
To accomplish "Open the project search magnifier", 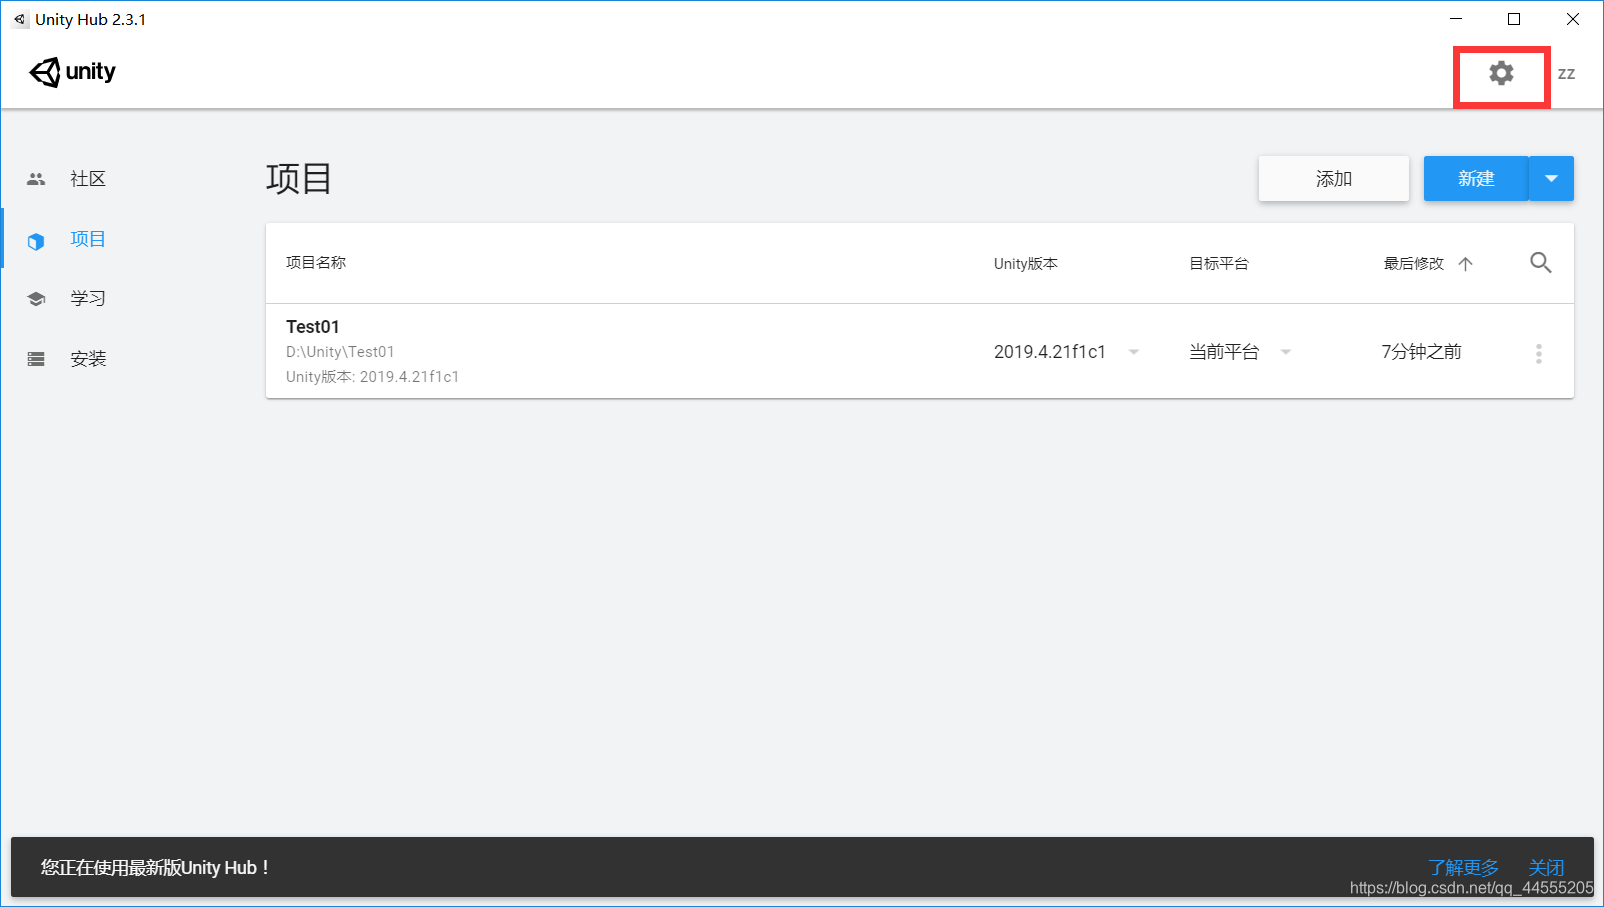I will tap(1540, 262).
